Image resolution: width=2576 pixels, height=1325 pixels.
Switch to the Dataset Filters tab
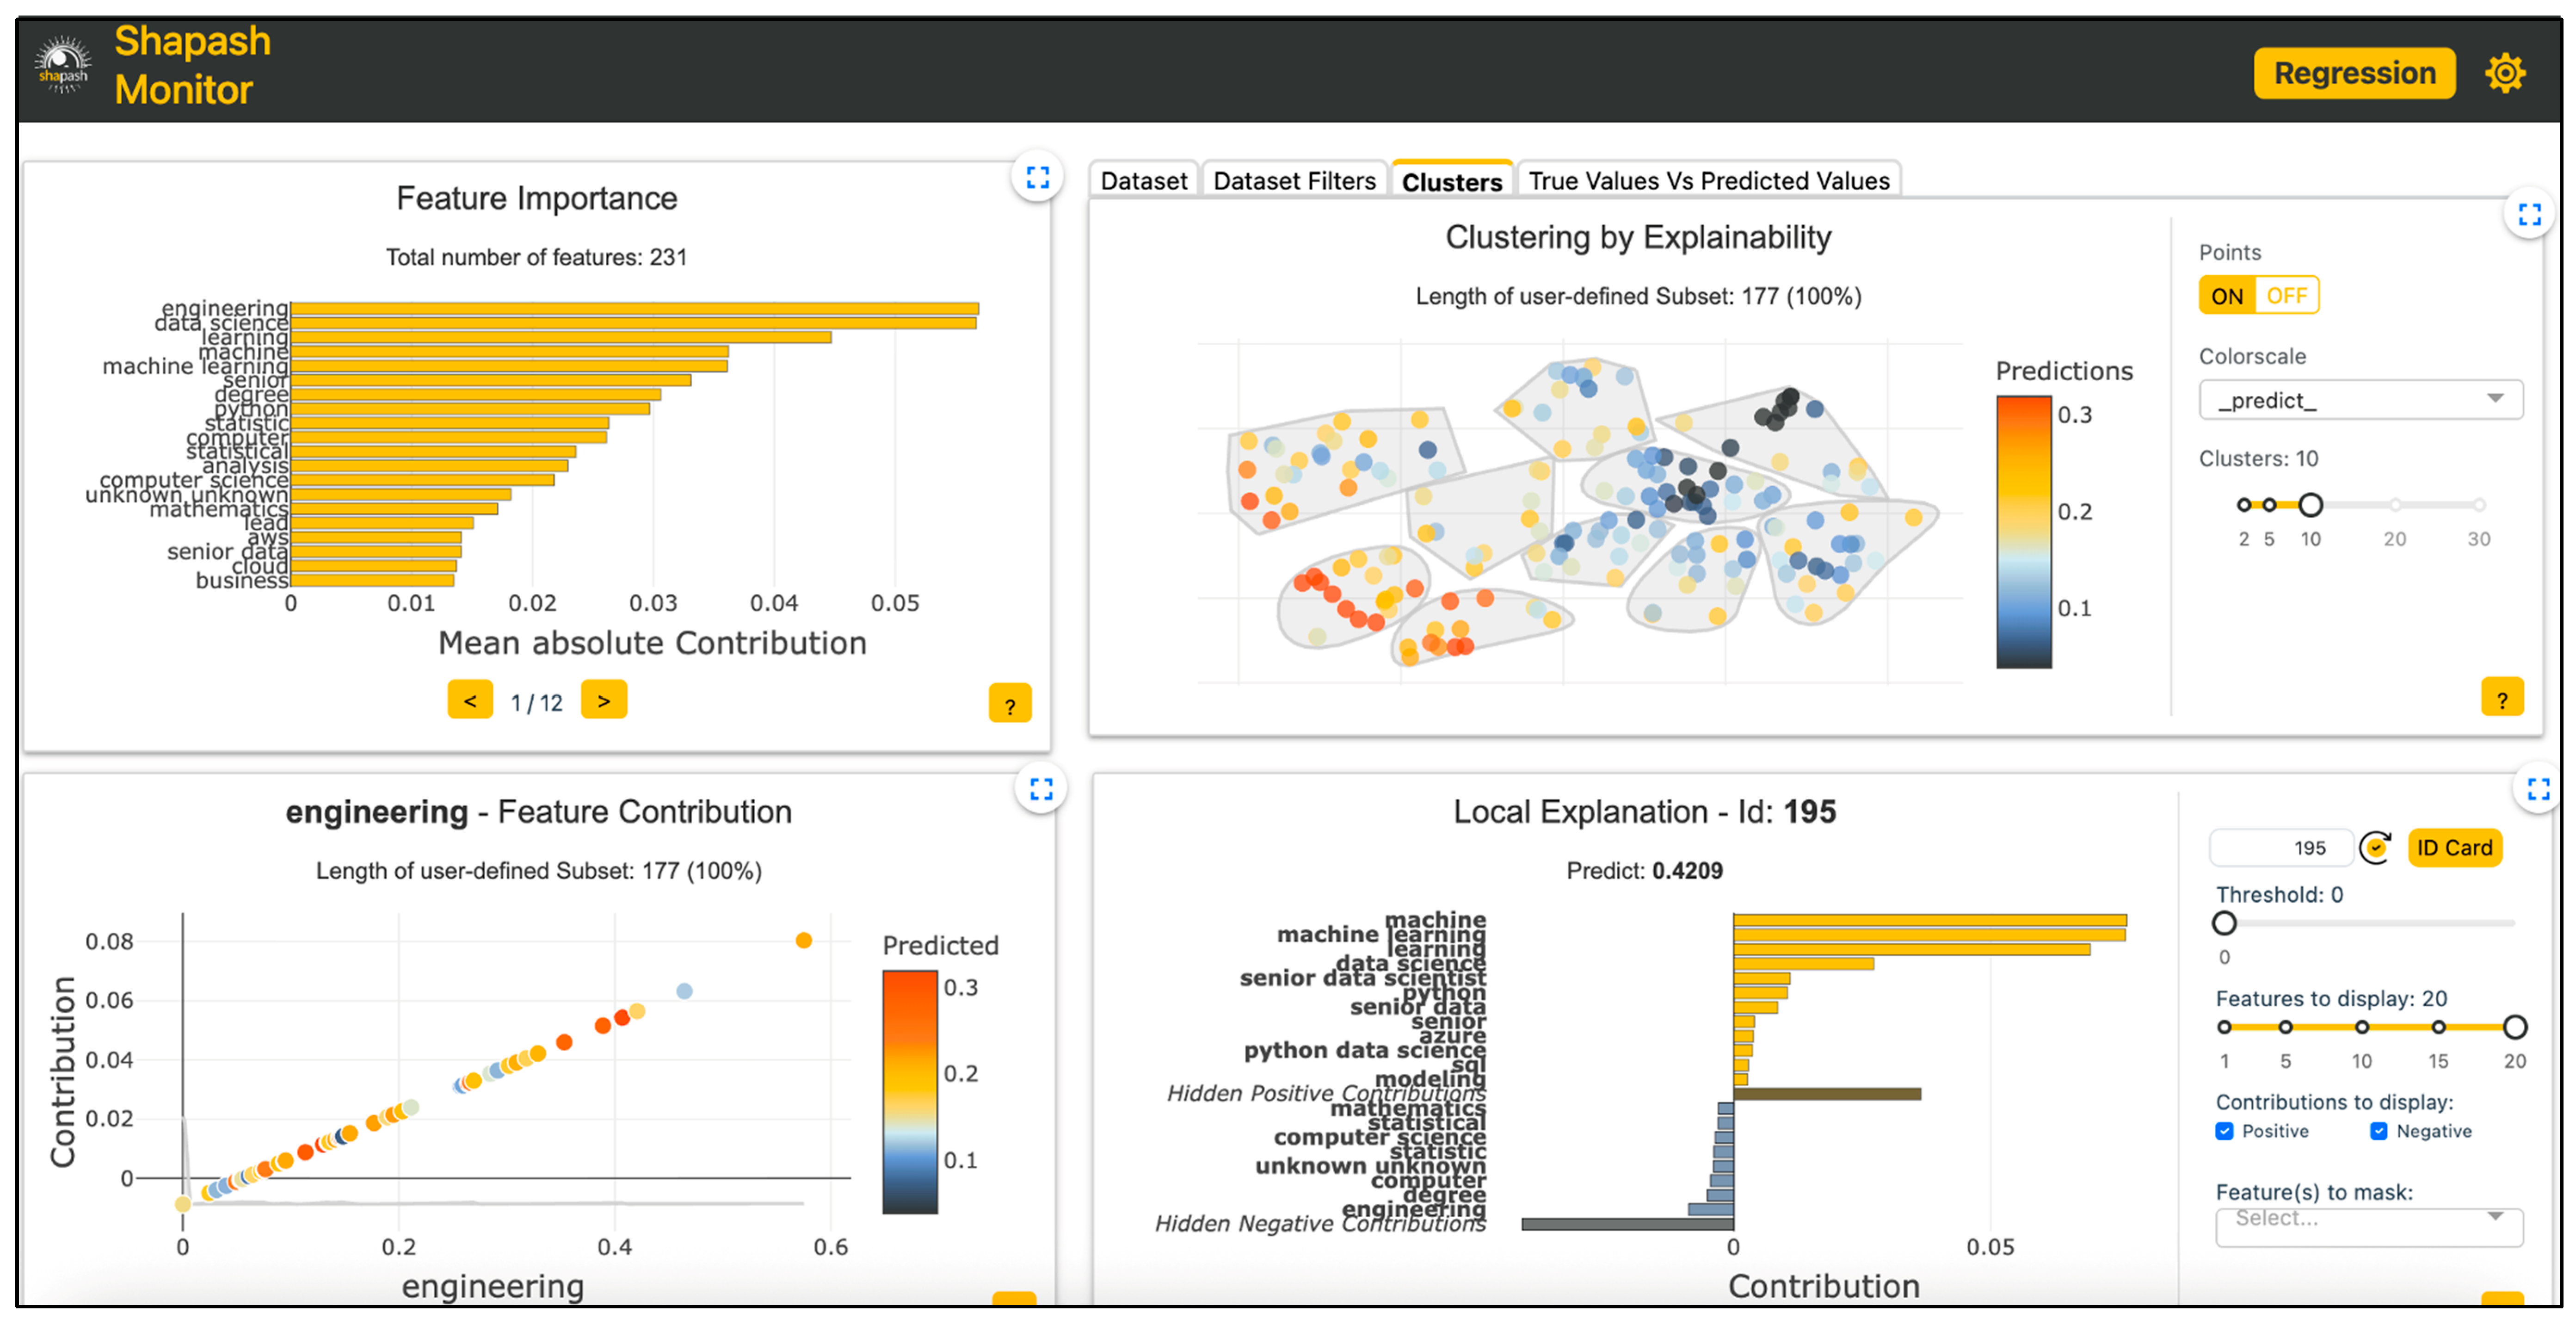pos(1294,181)
